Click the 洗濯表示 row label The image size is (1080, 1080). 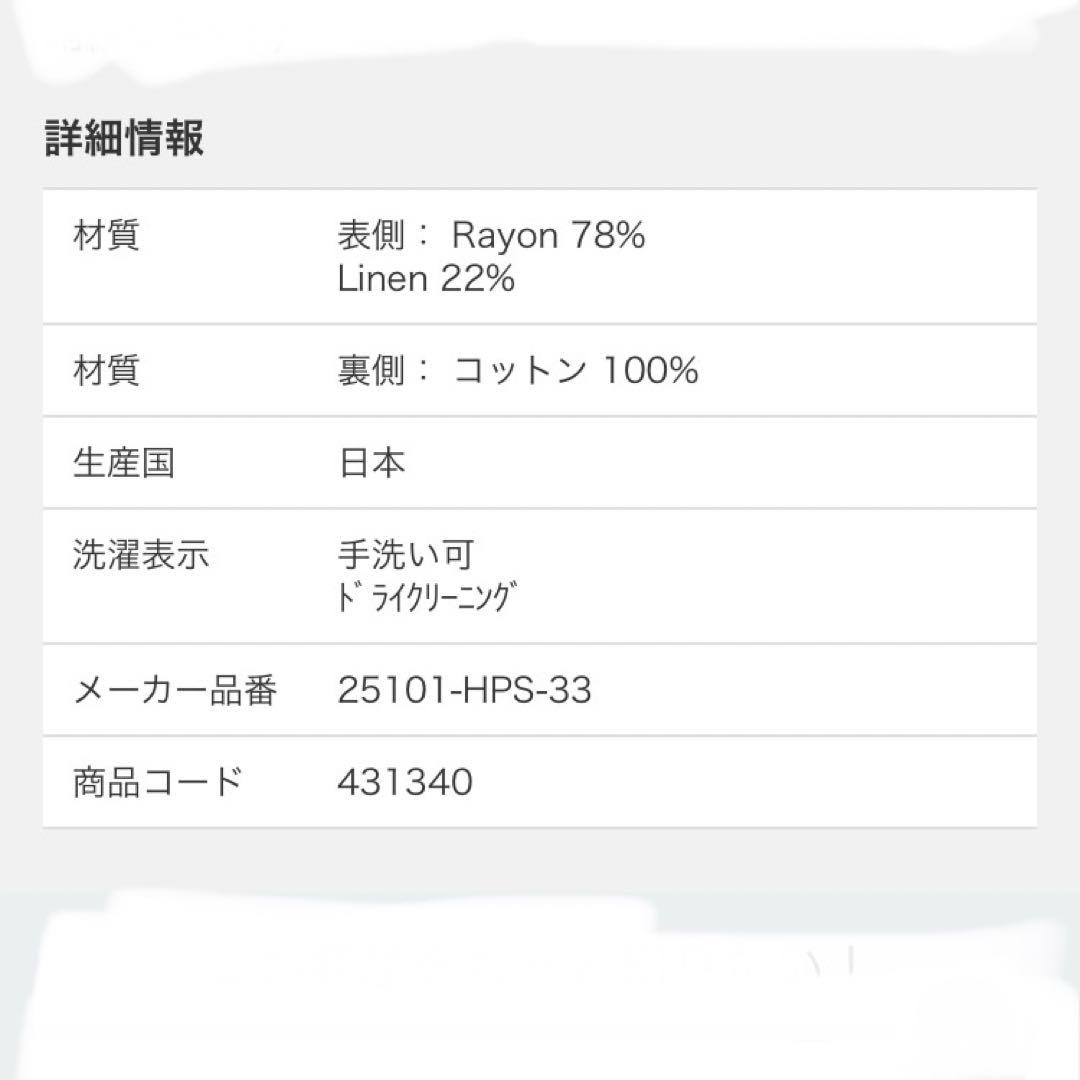click(141, 555)
